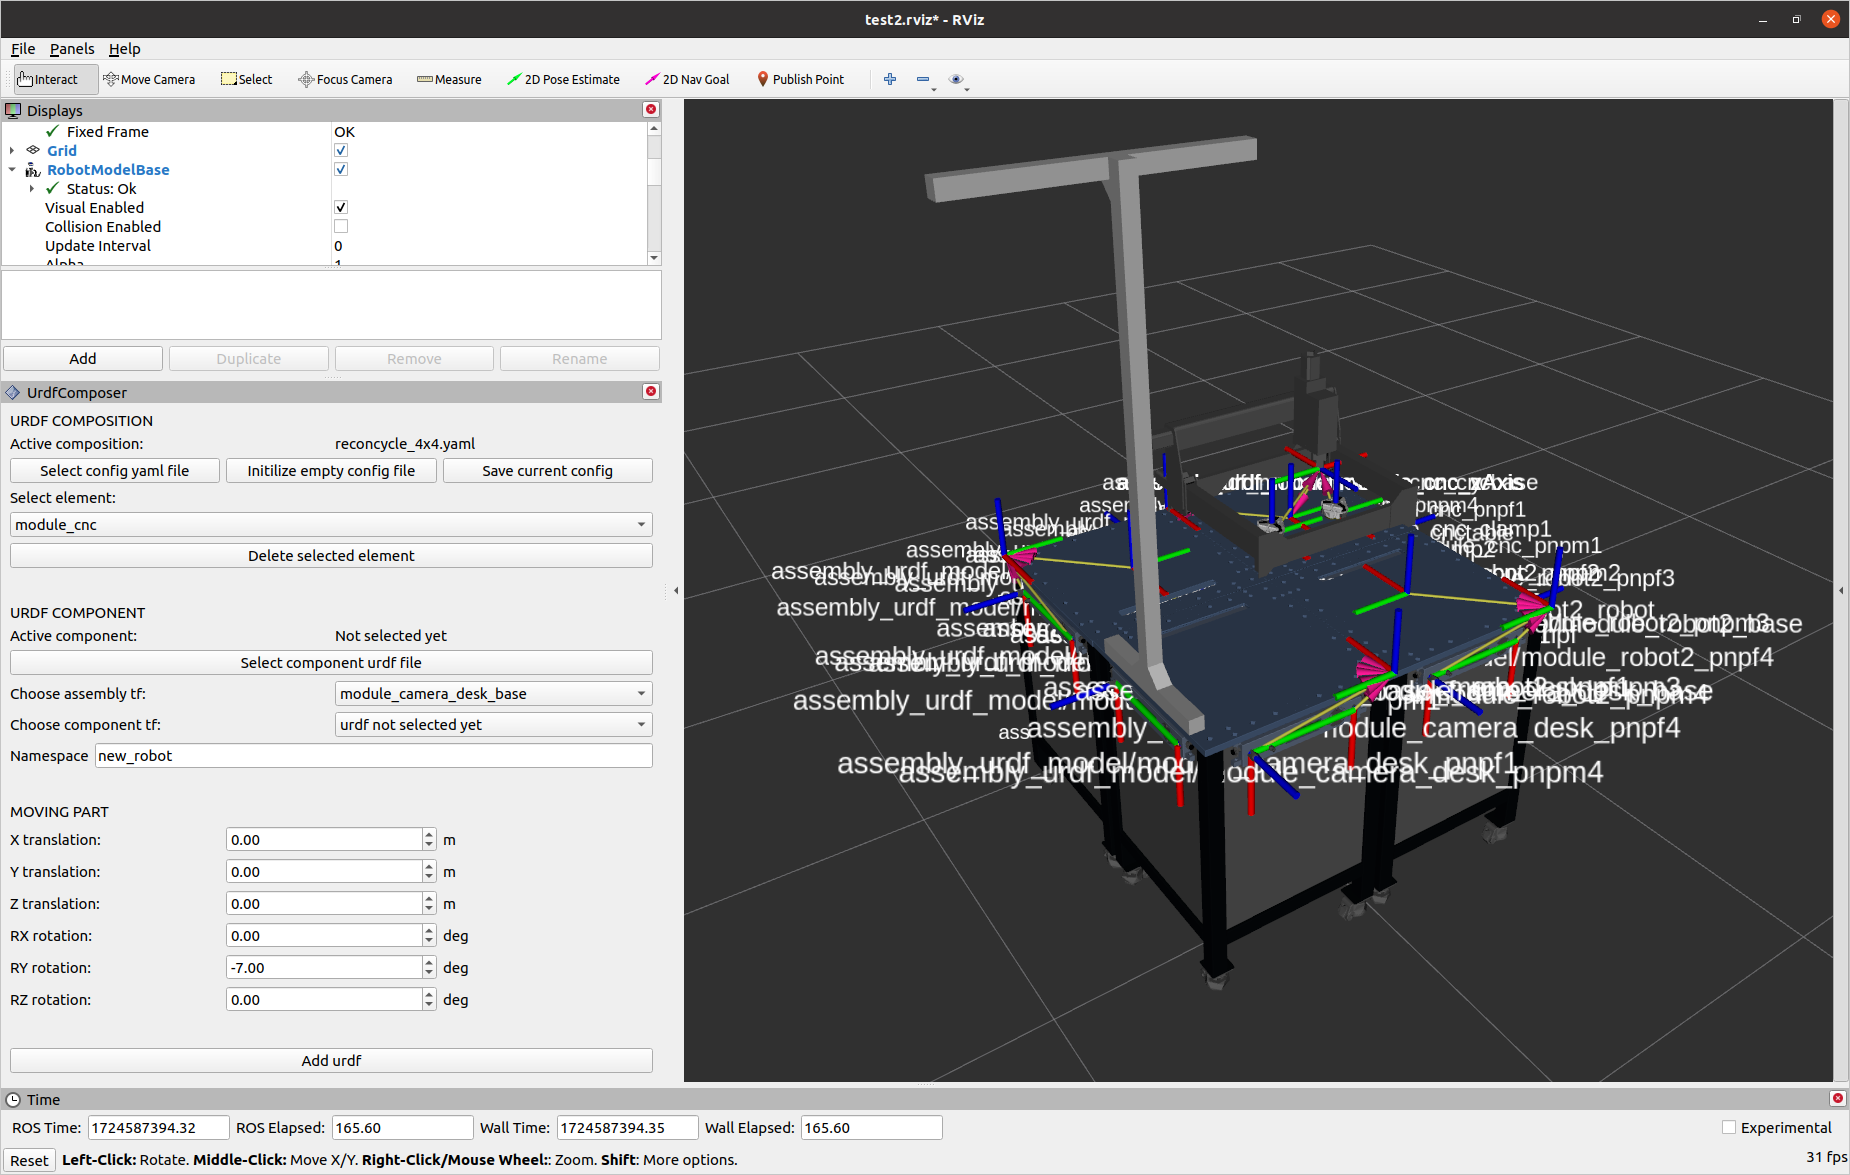Close the Displays panel
Image resolution: width=1850 pixels, height=1175 pixels.
(x=651, y=109)
